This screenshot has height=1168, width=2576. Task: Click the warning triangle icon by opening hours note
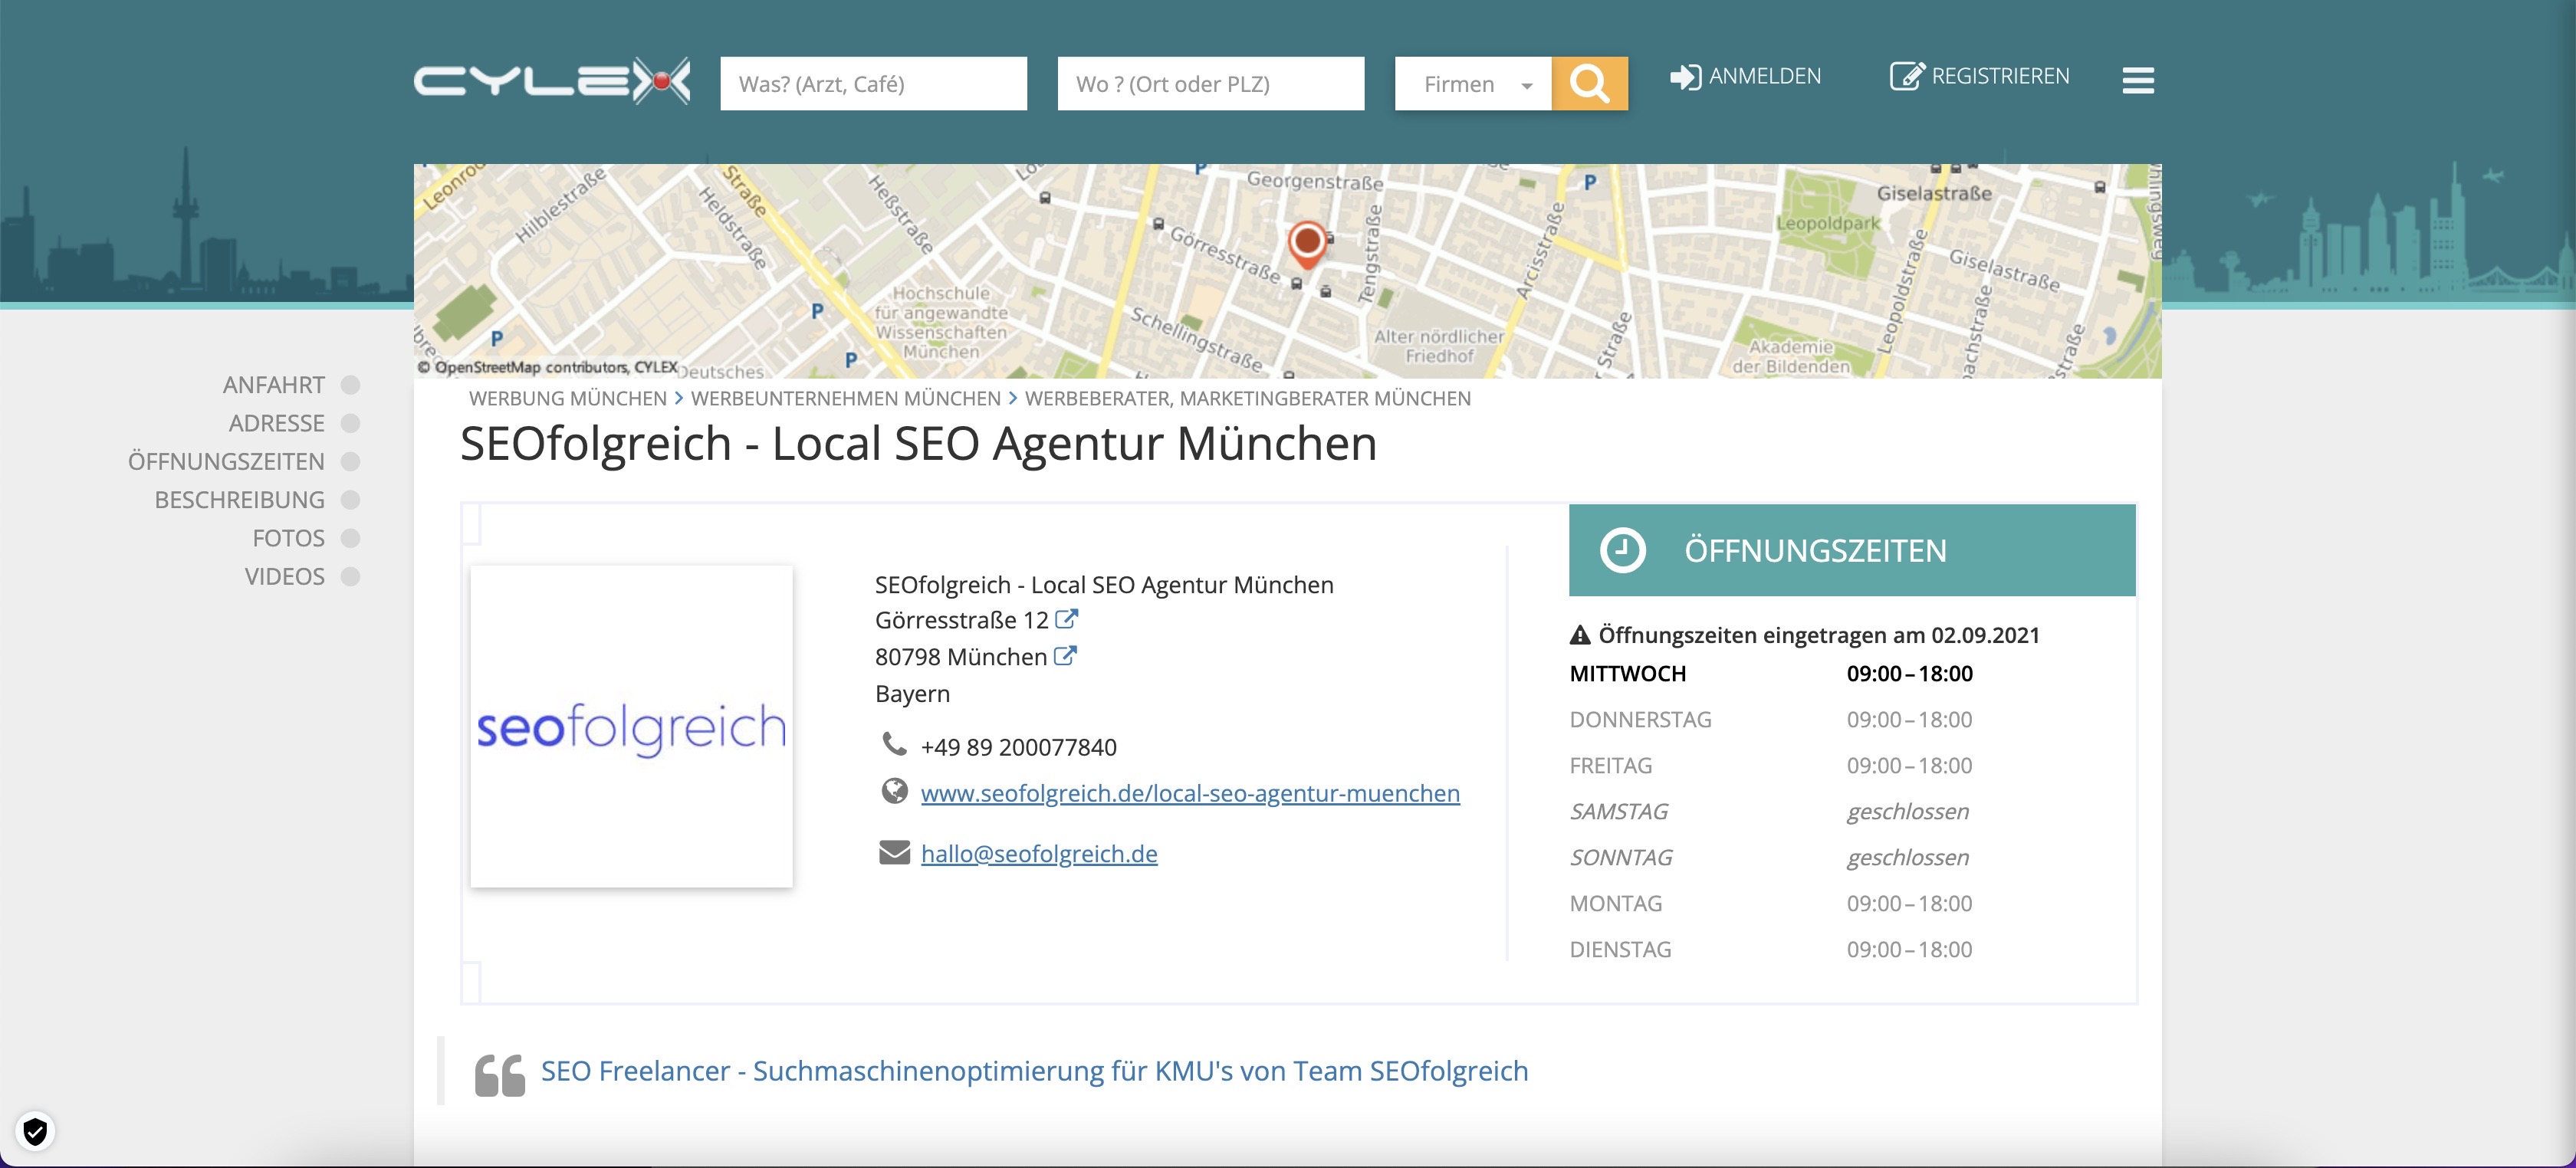[1580, 635]
